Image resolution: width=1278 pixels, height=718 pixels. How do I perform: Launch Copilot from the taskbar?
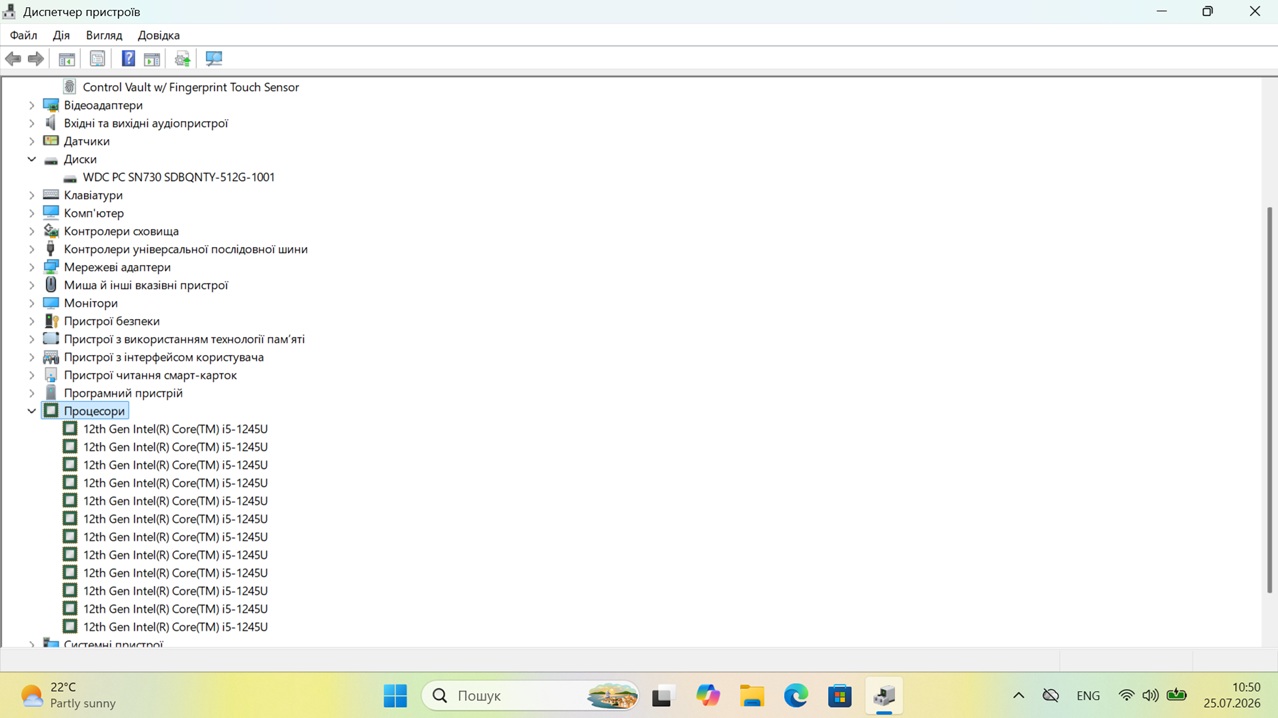click(708, 696)
